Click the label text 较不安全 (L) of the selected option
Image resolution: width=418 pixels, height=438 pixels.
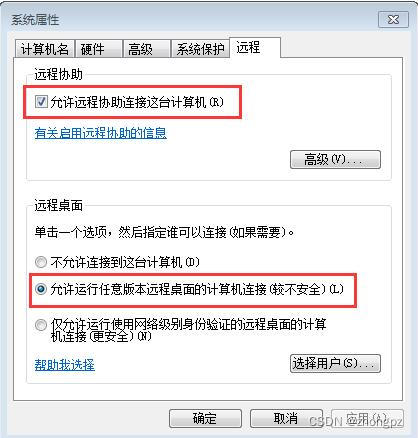click(x=306, y=289)
